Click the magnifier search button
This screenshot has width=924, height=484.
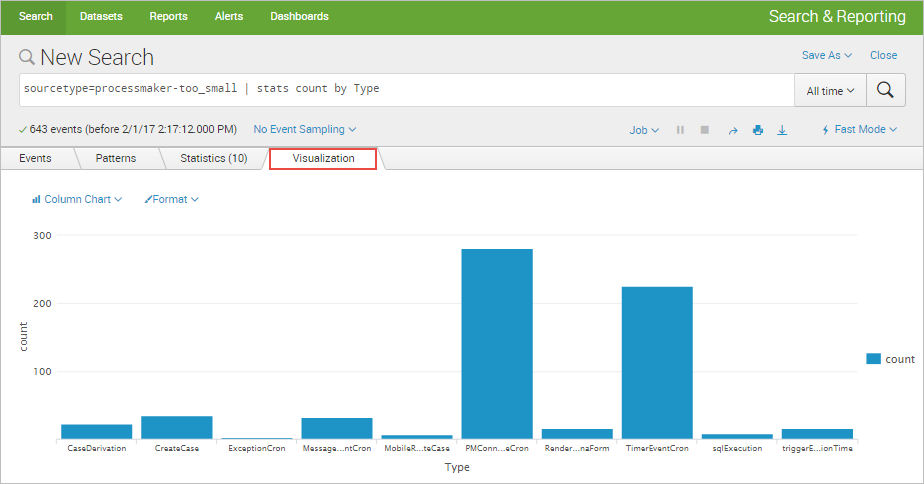pyautogui.click(x=884, y=90)
